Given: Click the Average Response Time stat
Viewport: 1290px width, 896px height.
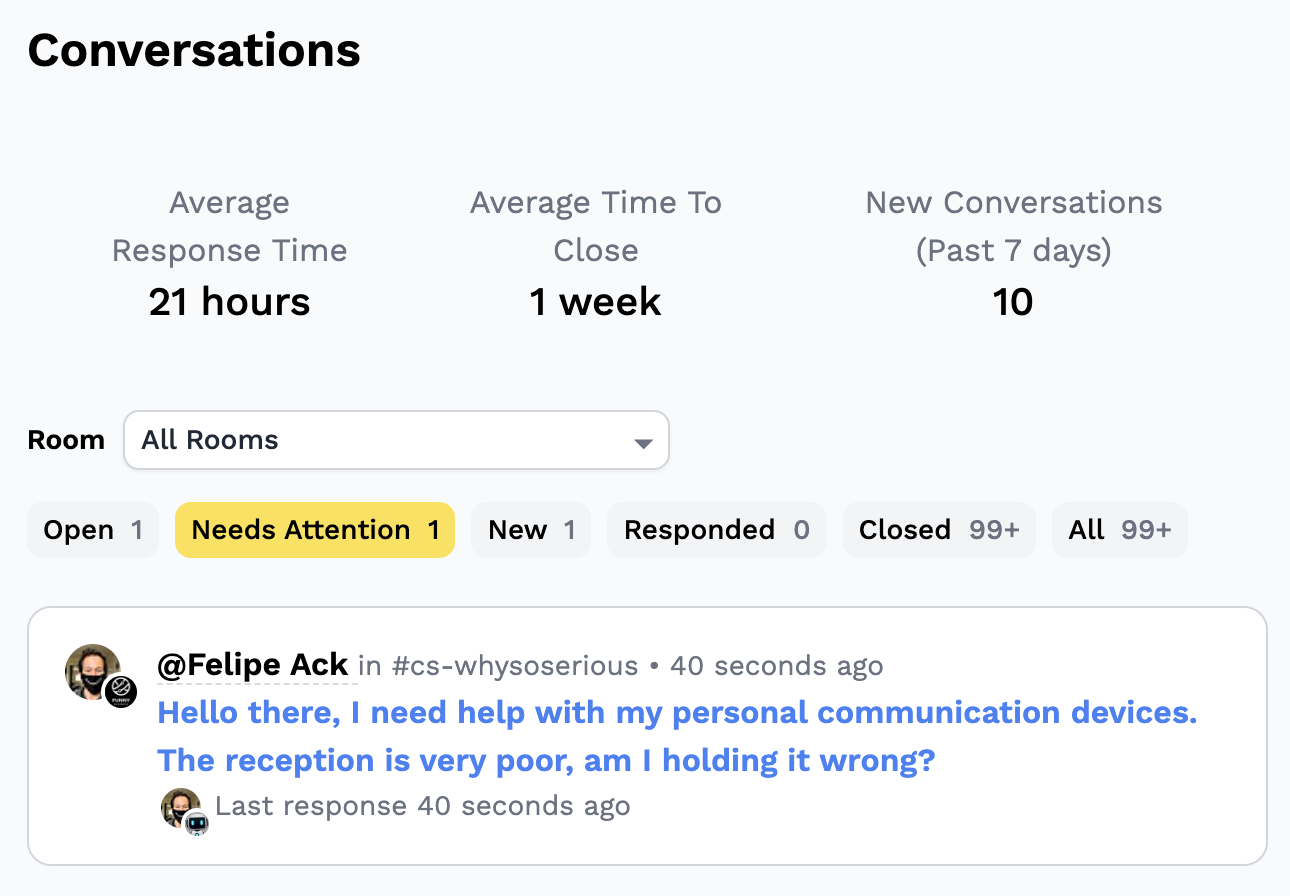Looking at the screenshot, I should coord(229,302).
